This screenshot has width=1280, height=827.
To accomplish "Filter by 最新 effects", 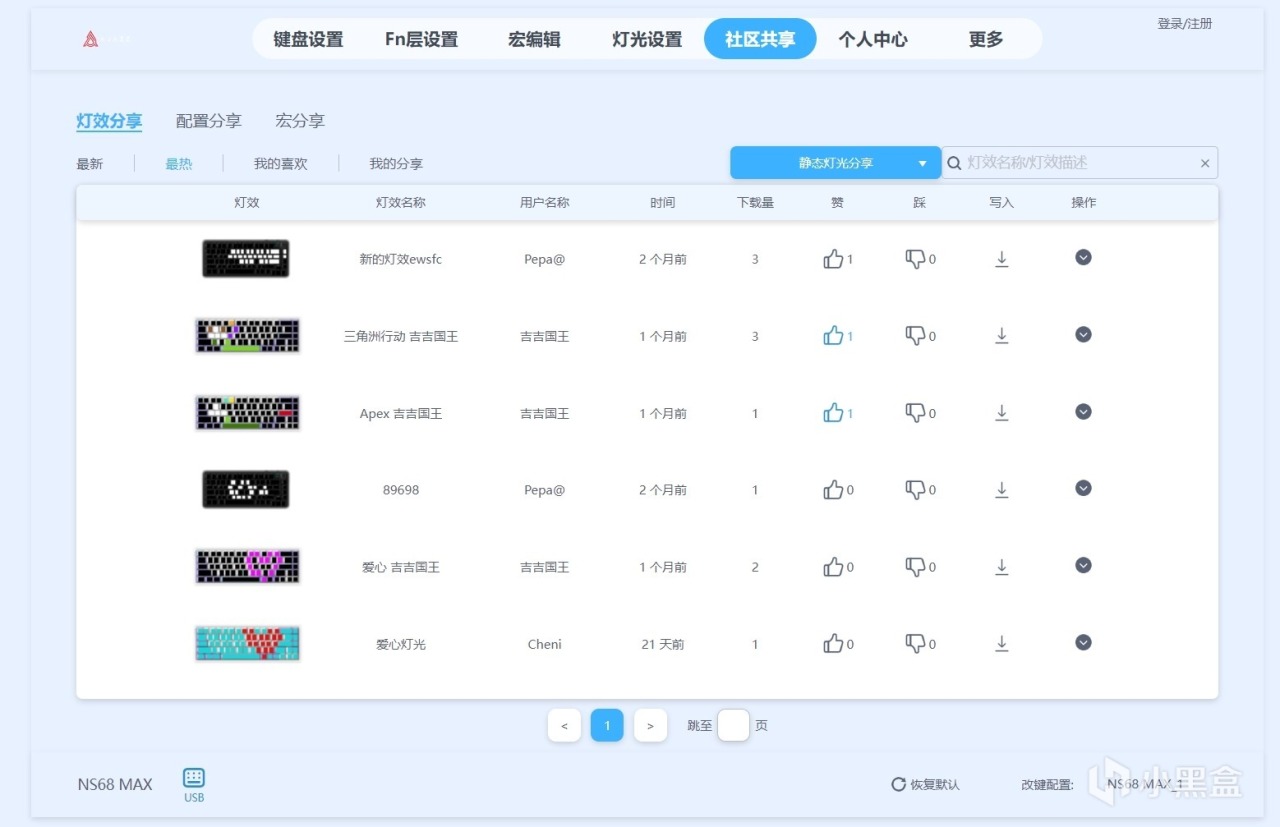I will pos(90,164).
